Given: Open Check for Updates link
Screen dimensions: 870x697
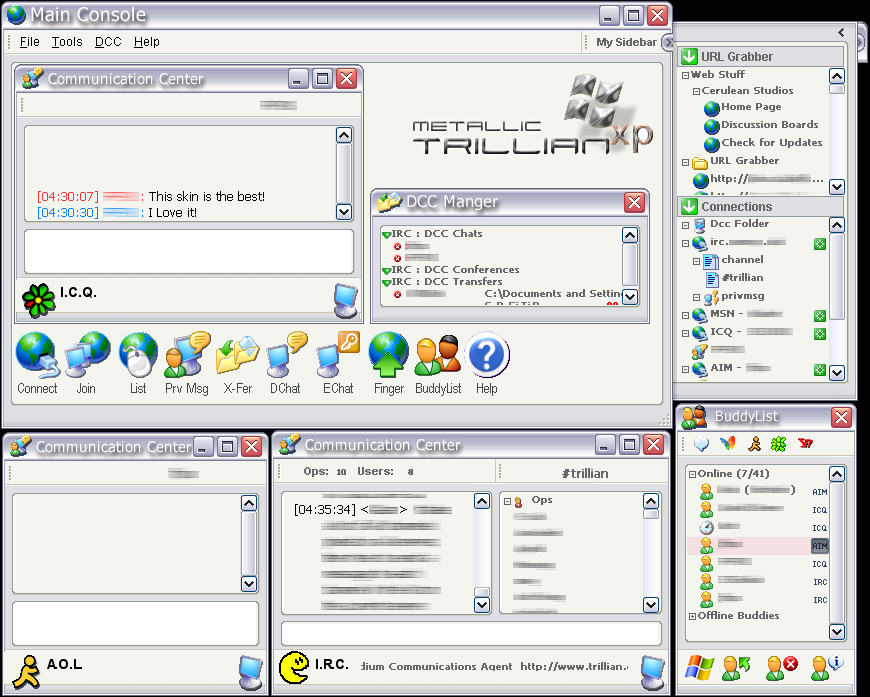Looking at the screenshot, I should click(771, 143).
